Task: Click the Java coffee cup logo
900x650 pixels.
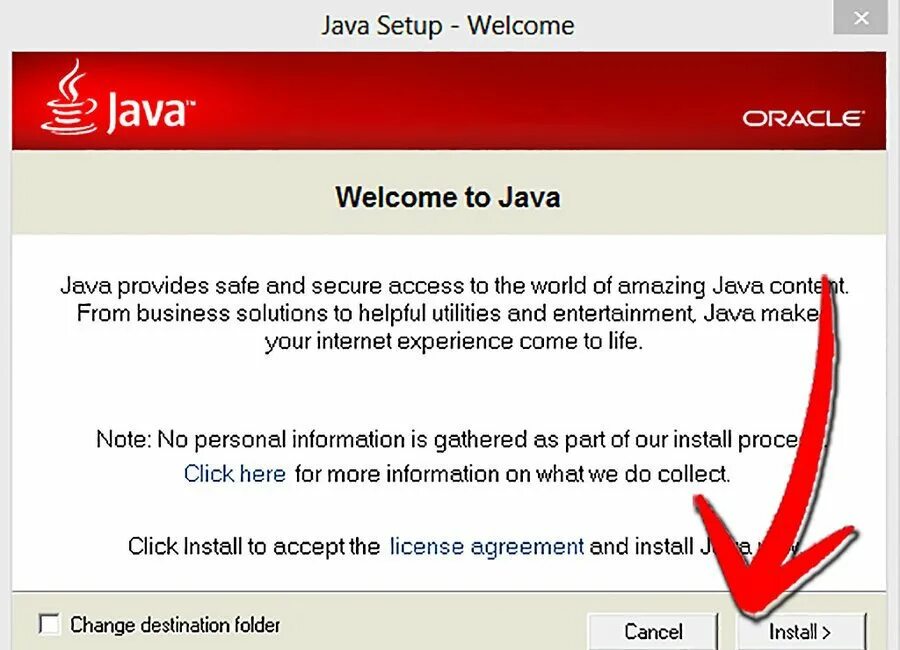Action: click(69, 98)
